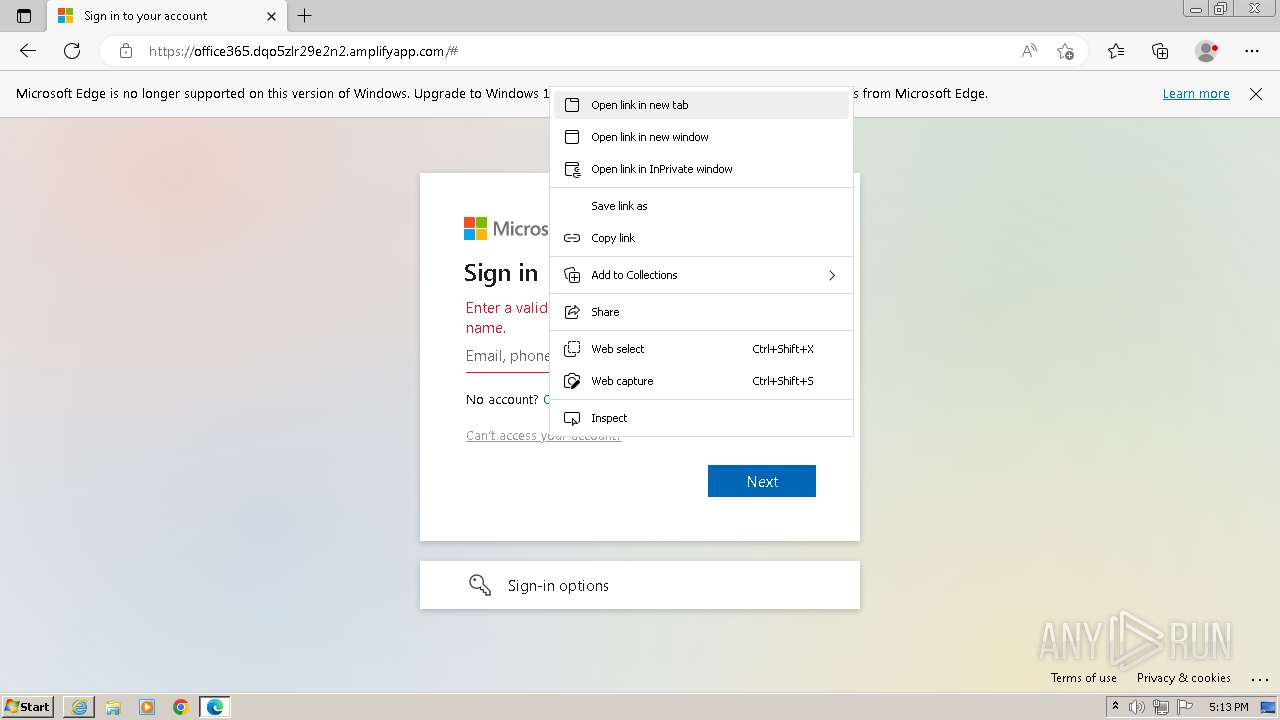Click Can't access your account link
The width and height of the screenshot is (1280, 720).
pos(543,436)
